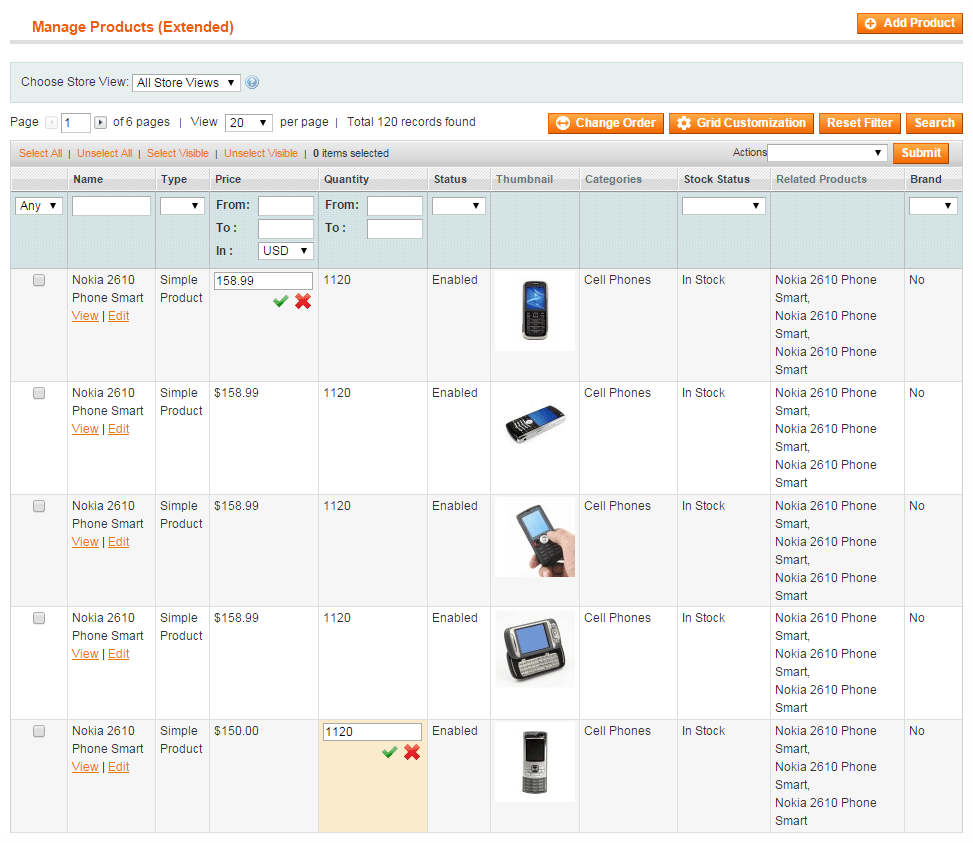973x843 pixels.
Task: Open the Brand filter dropdown
Action: coord(933,206)
